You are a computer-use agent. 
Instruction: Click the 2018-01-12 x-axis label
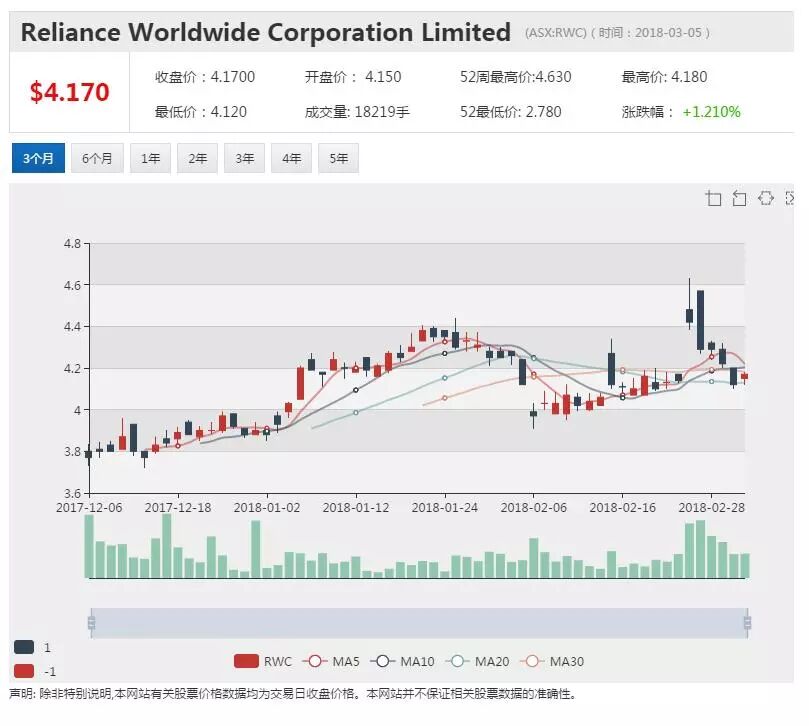point(356,507)
